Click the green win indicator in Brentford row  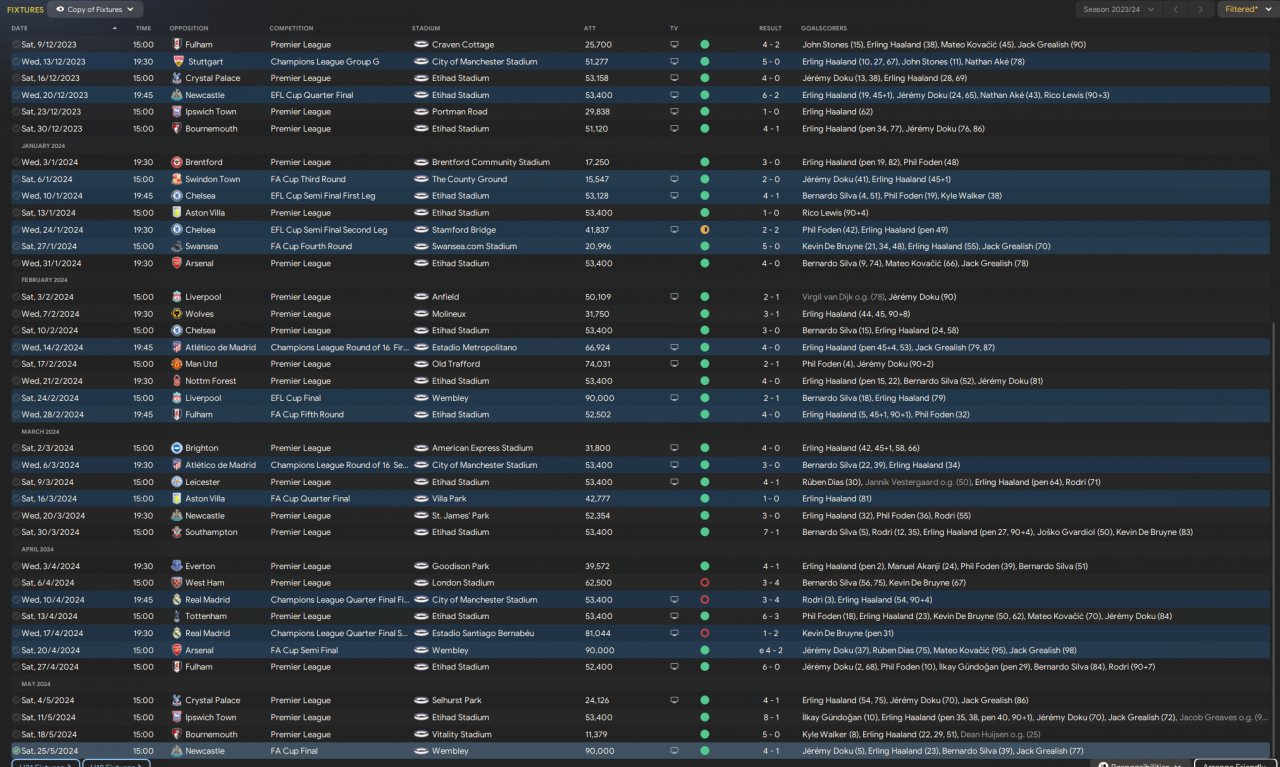point(704,162)
